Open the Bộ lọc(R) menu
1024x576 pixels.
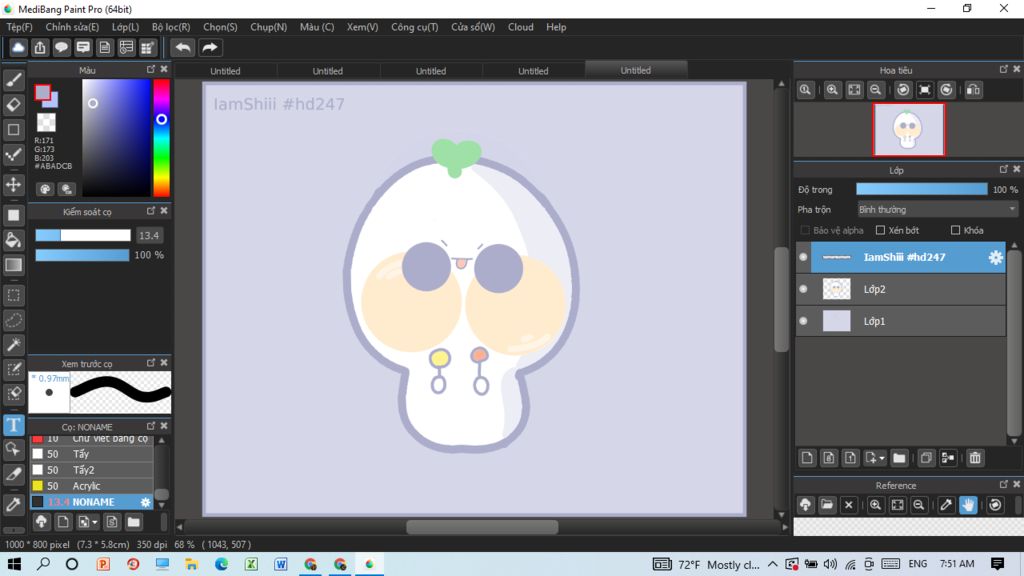171,27
